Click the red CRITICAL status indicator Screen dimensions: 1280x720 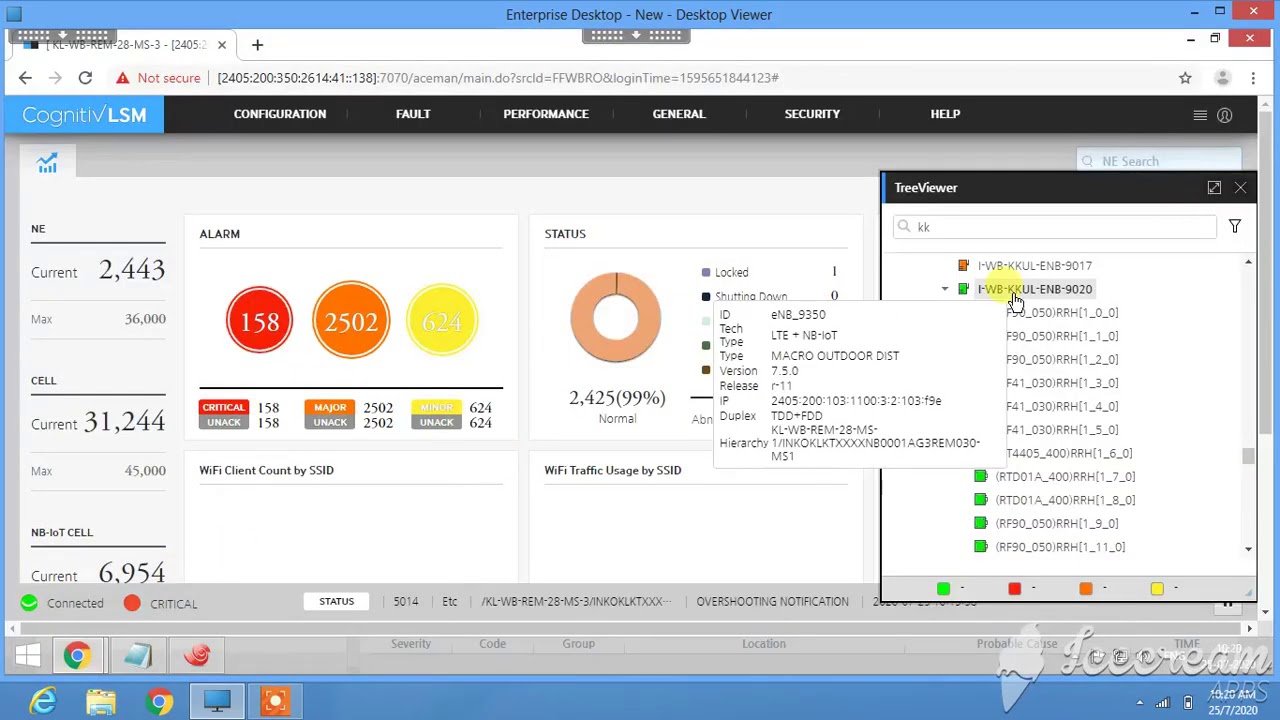[132, 603]
